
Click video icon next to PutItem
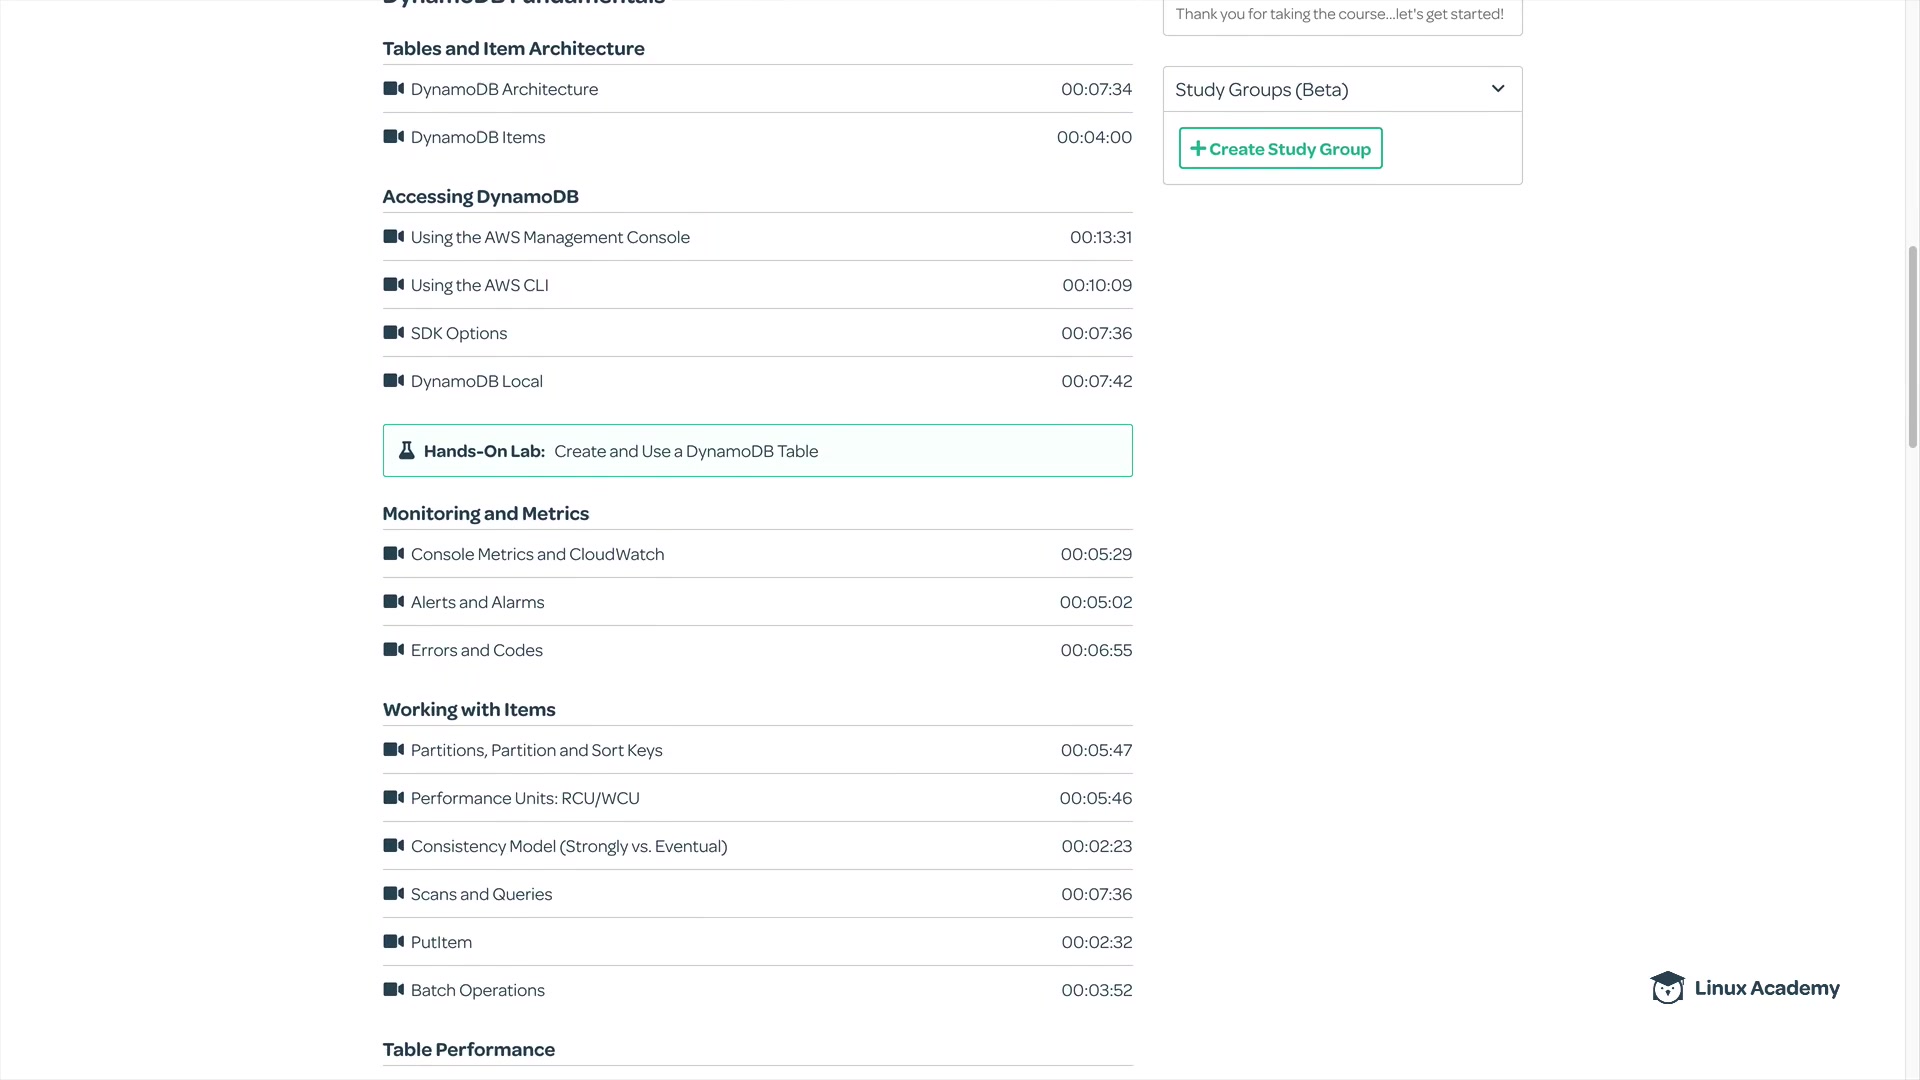[393, 942]
